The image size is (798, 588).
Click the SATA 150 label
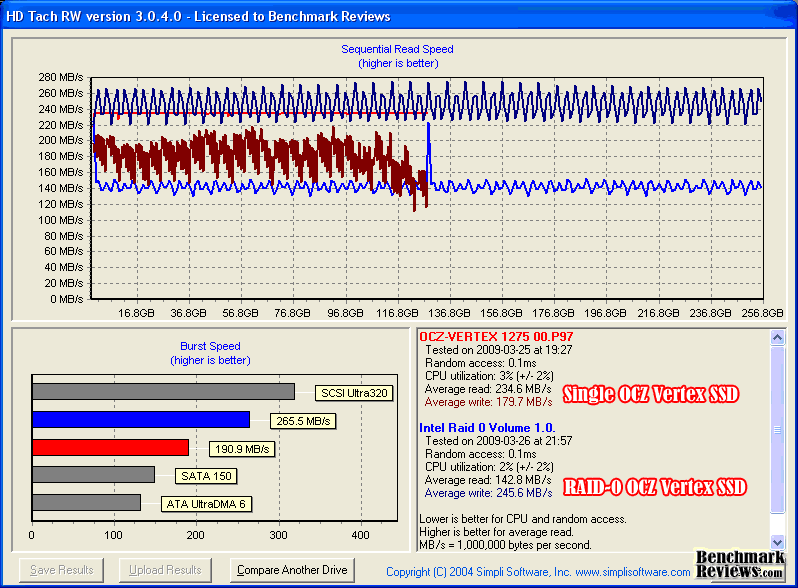coord(206,476)
